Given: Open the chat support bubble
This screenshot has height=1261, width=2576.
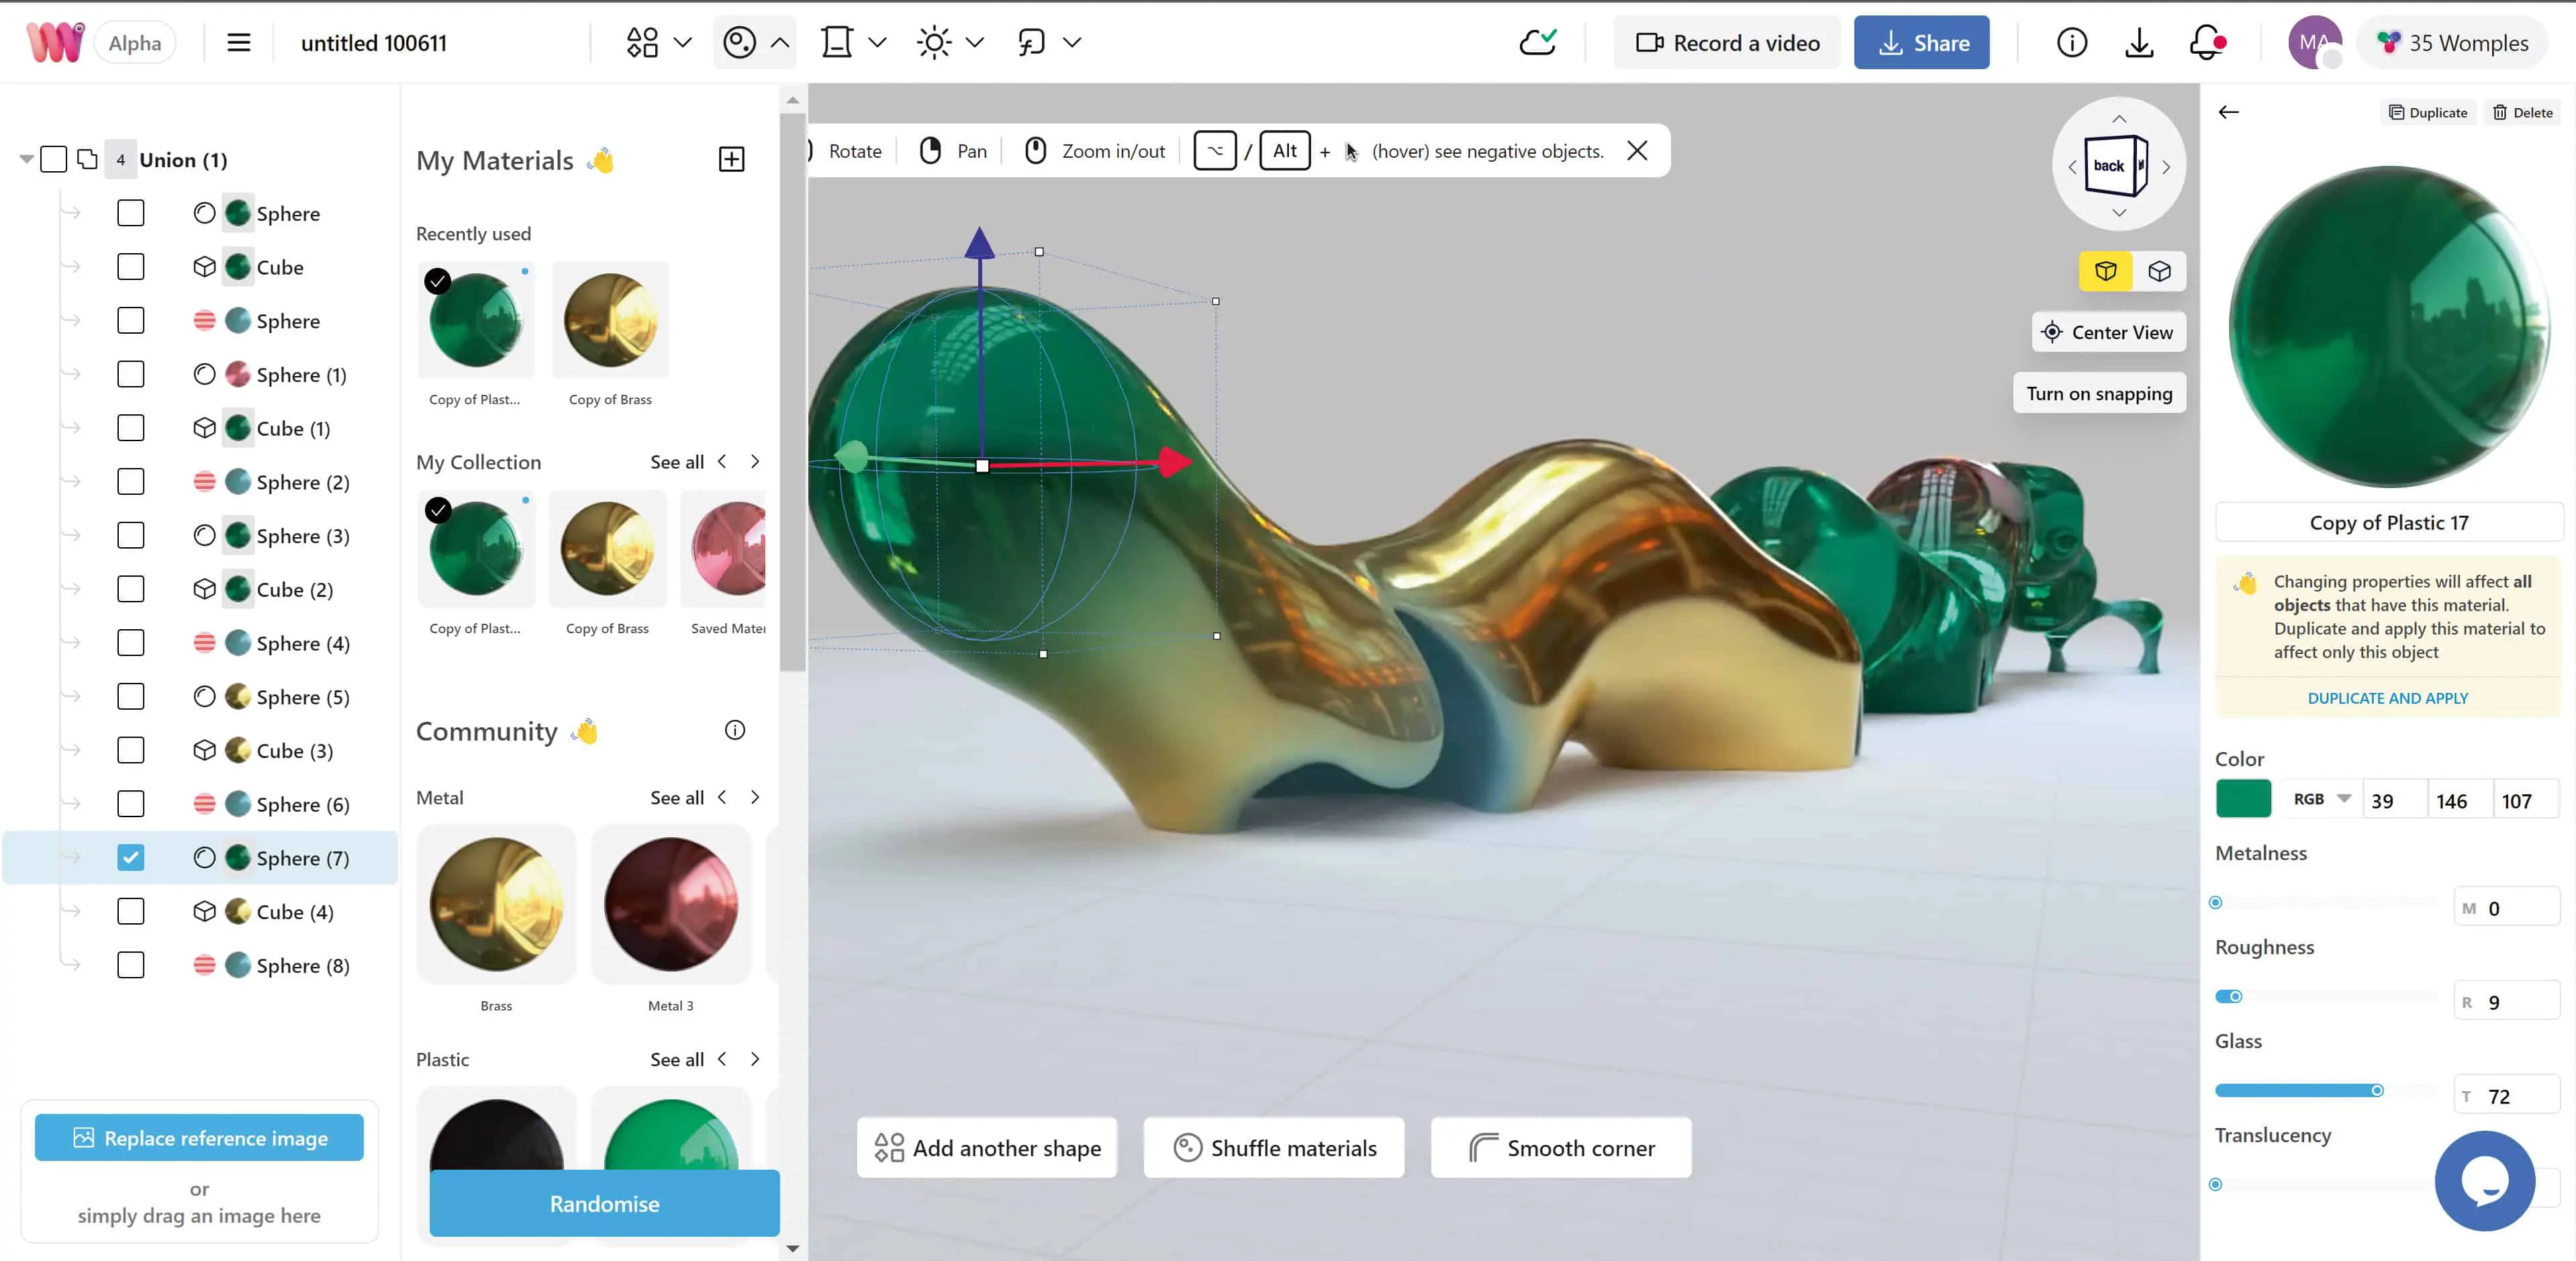Looking at the screenshot, I should pos(2484,1180).
